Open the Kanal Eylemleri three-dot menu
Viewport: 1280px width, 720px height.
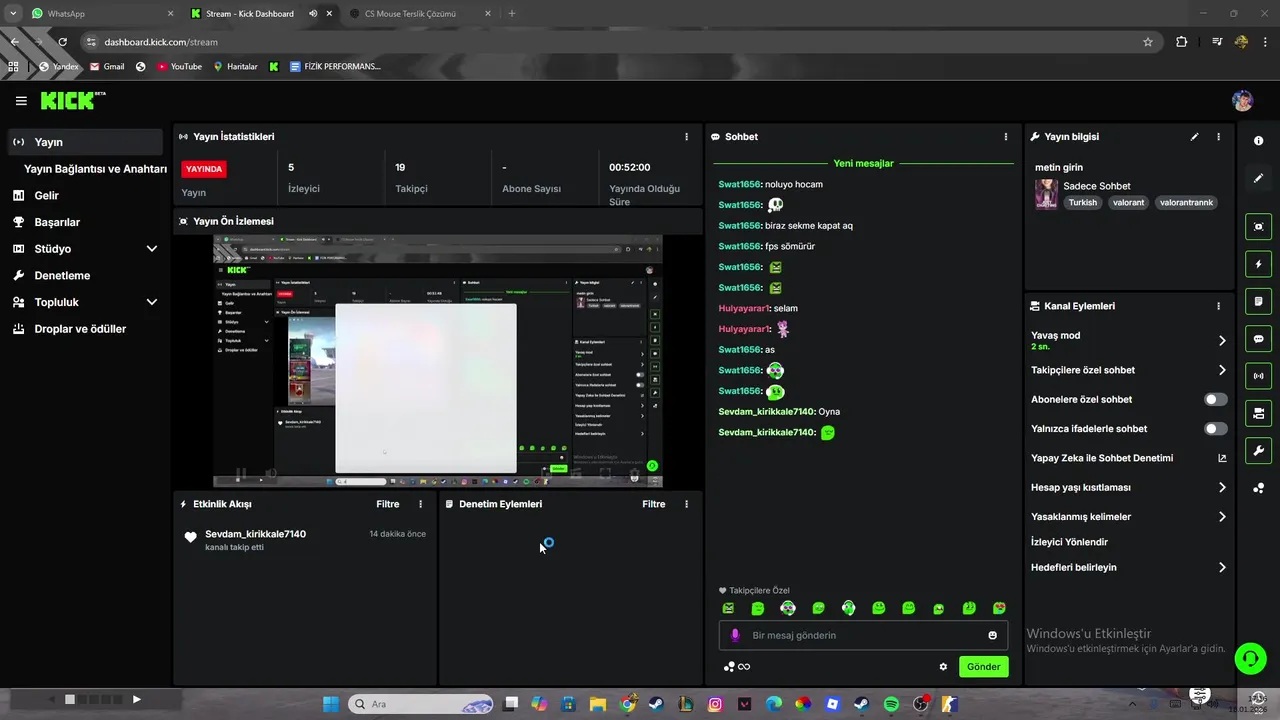coord(1218,306)
